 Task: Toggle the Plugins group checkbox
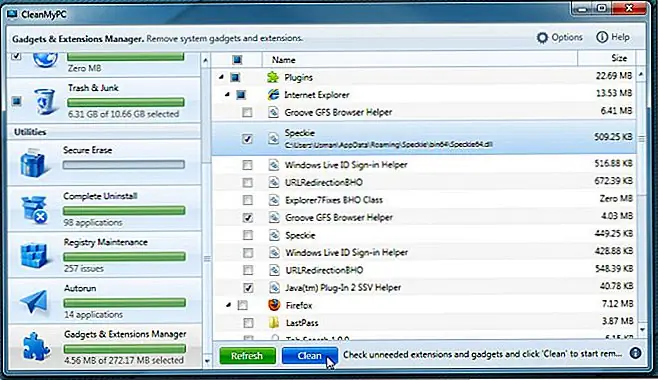tap(235, 77)
